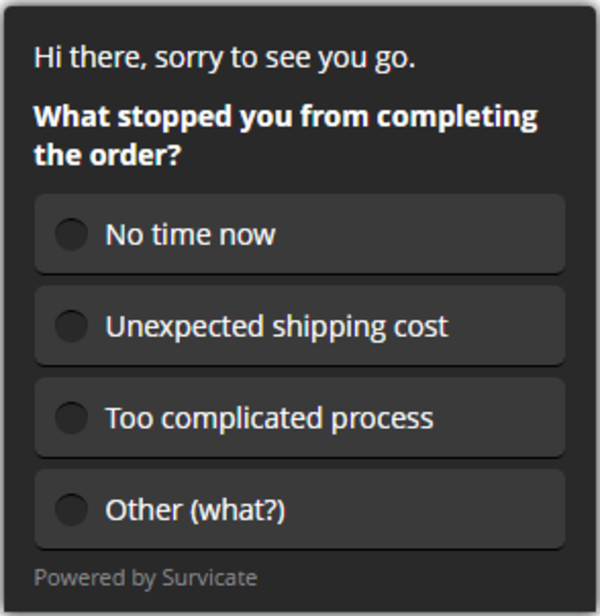Click the "No time now" label text
The height and width of the screenshot is (616, 600).
click(190, 235)
